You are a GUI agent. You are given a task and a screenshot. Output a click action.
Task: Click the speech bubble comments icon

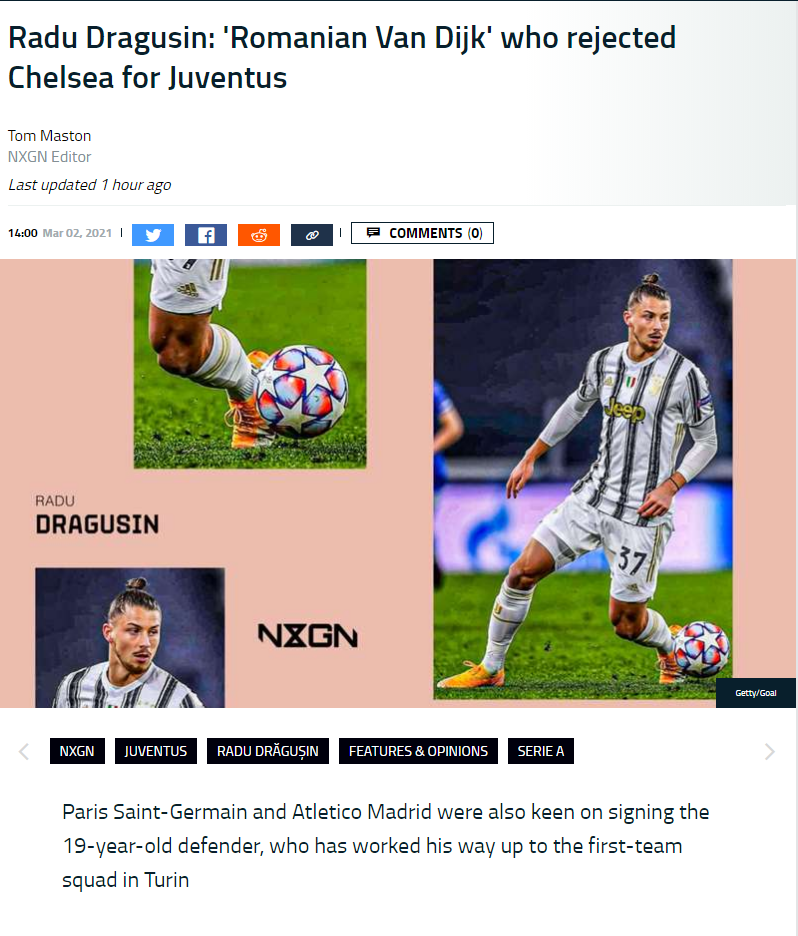[374, 233]
